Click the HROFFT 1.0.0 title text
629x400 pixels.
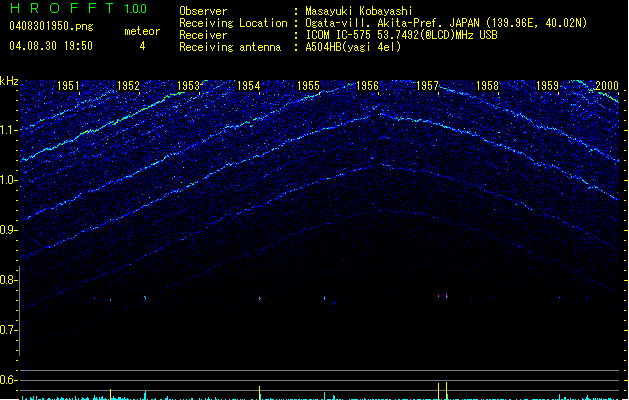click(79, 8)
